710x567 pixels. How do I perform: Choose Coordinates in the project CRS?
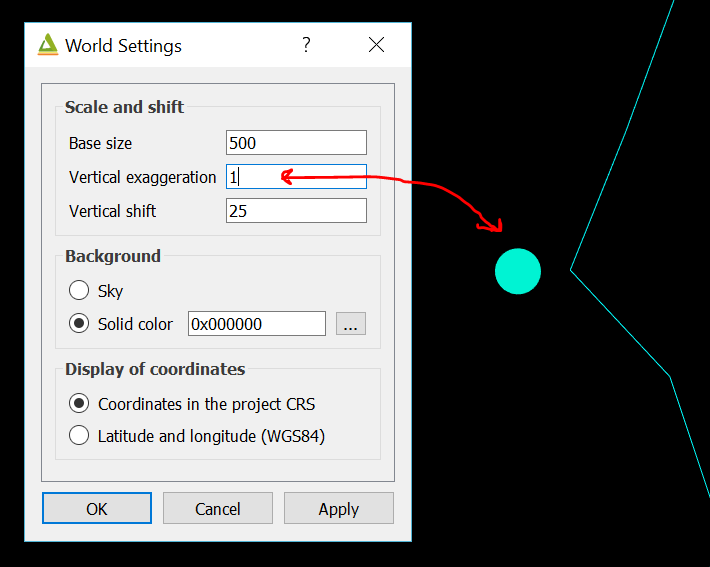[x=79, y=404]
